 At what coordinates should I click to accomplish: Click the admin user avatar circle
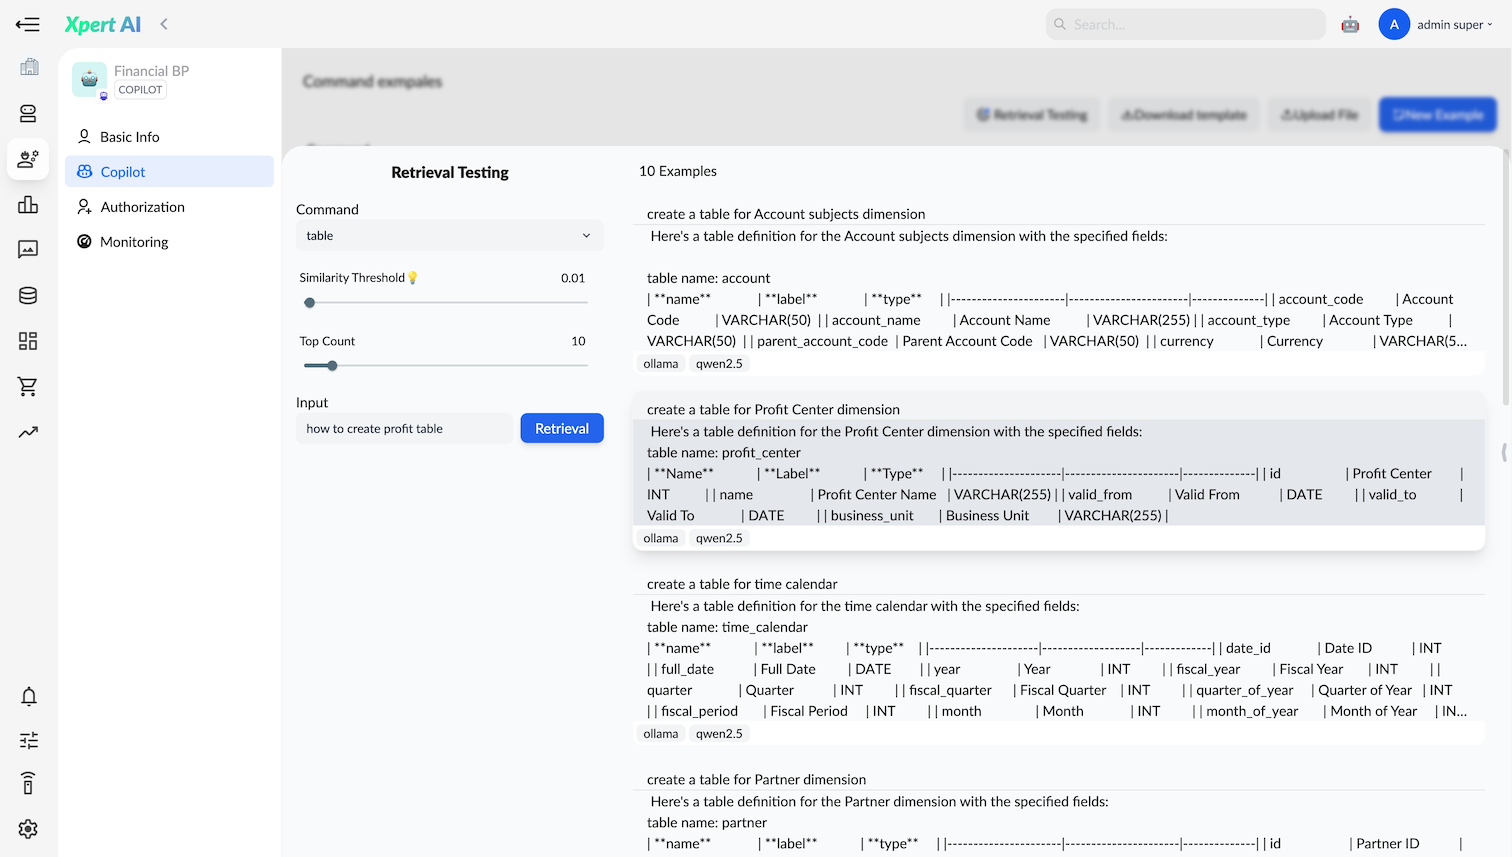coord(1394,24)
